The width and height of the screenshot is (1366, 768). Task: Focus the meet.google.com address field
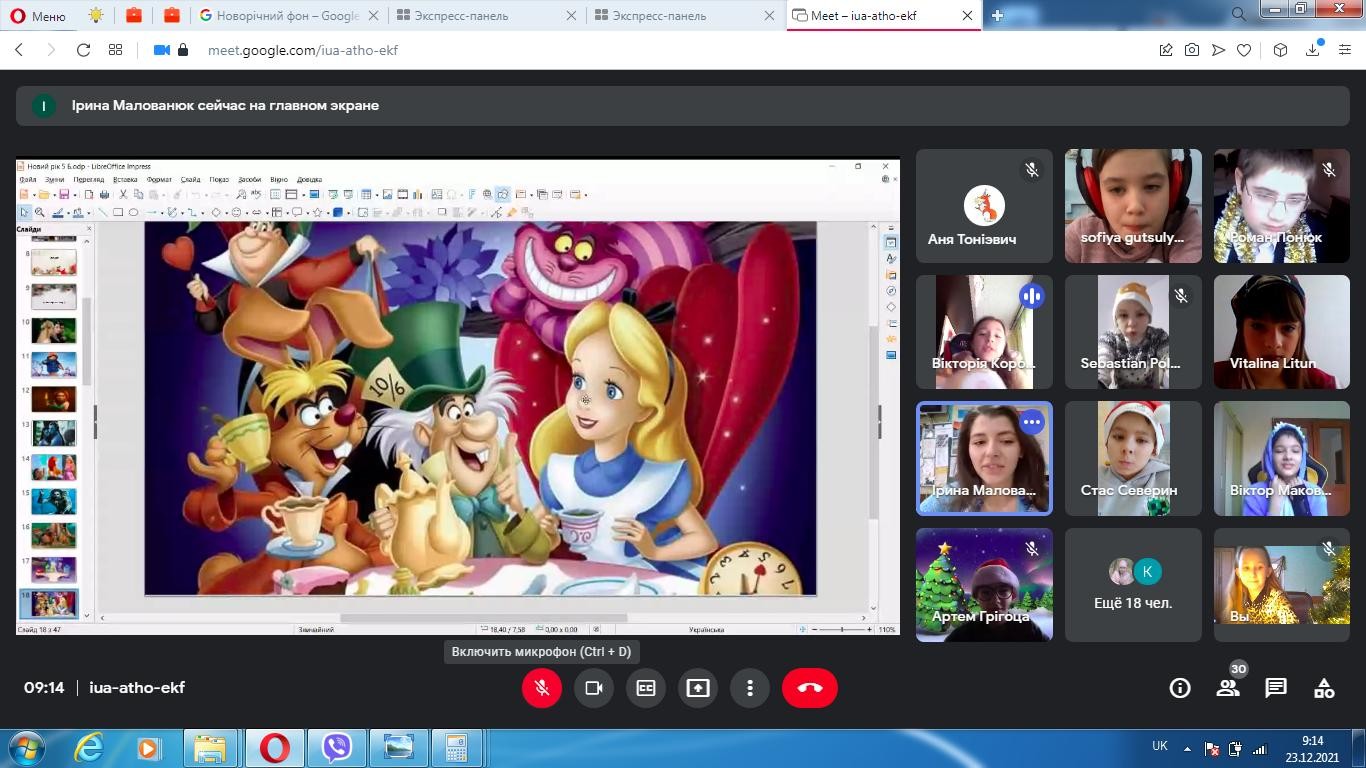303,50
